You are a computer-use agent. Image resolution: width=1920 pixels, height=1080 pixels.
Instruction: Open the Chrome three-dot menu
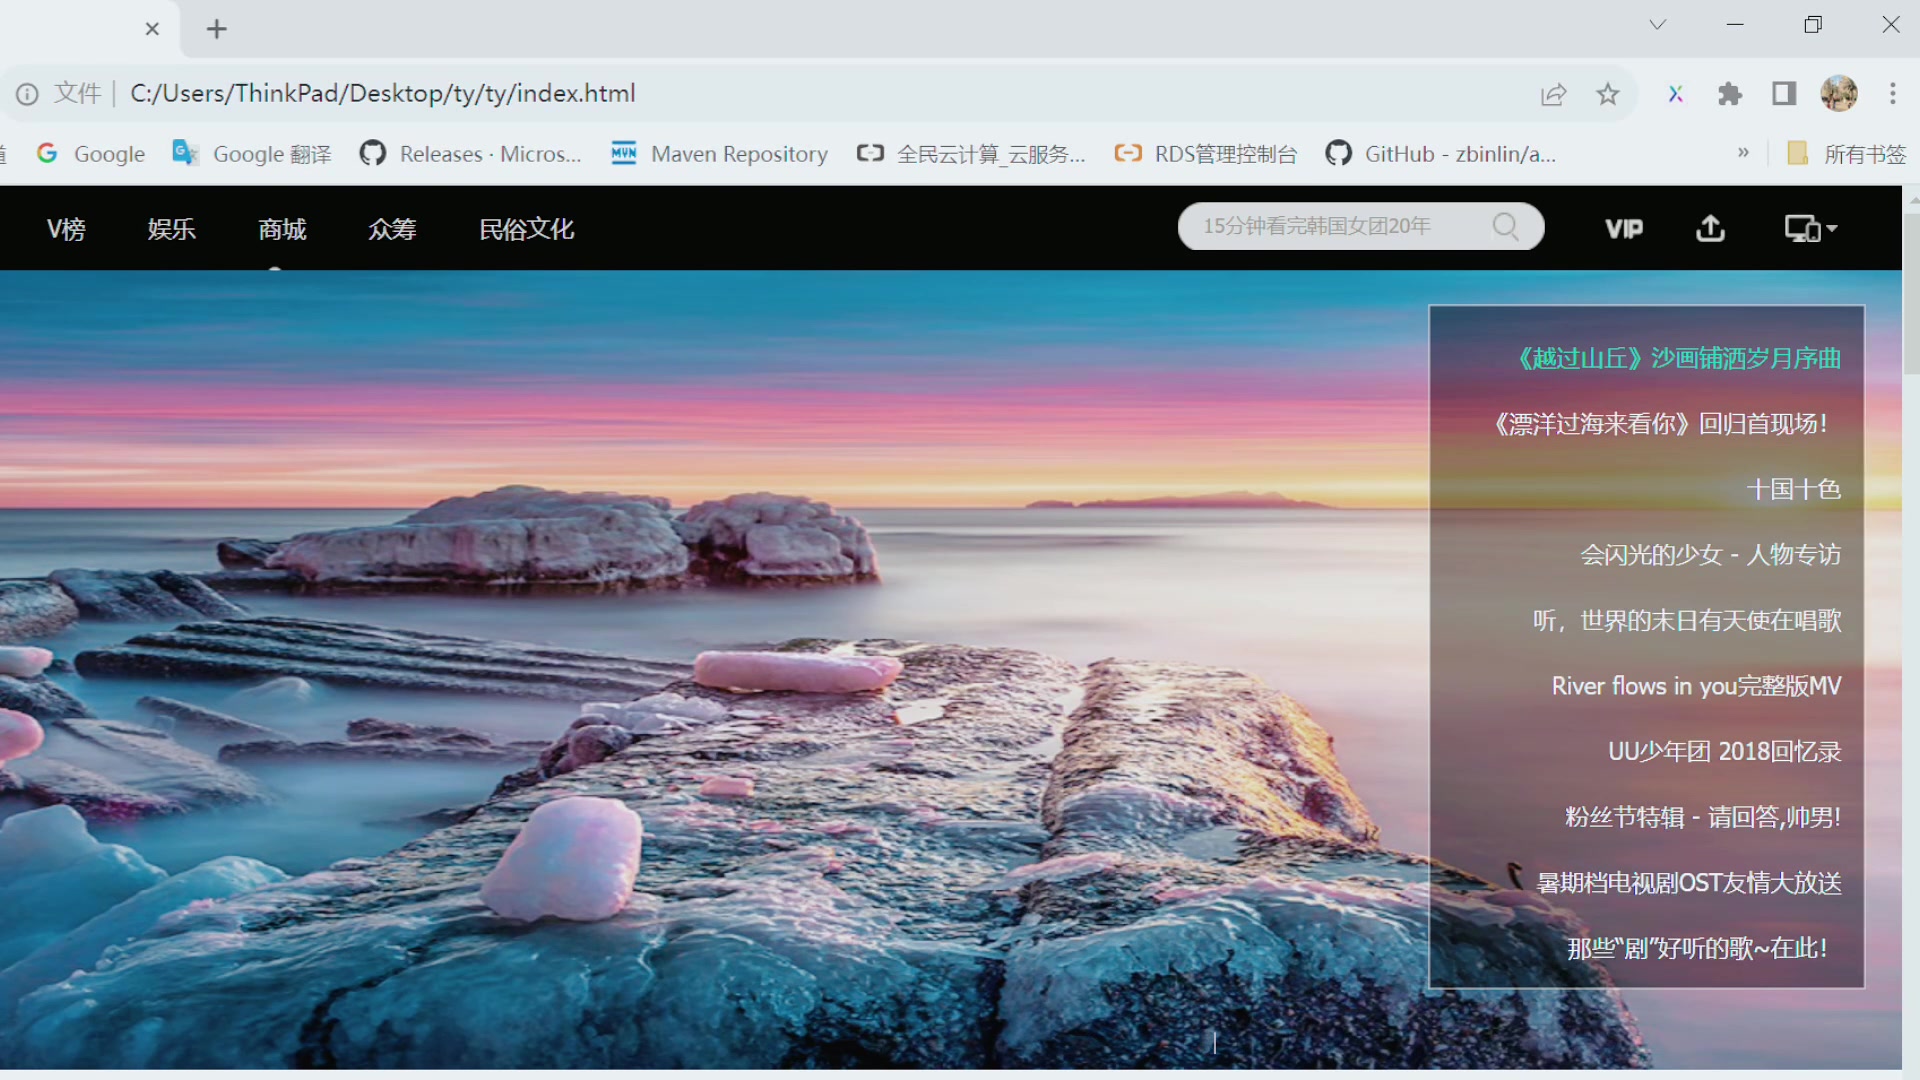click(x=1893, y=94)
